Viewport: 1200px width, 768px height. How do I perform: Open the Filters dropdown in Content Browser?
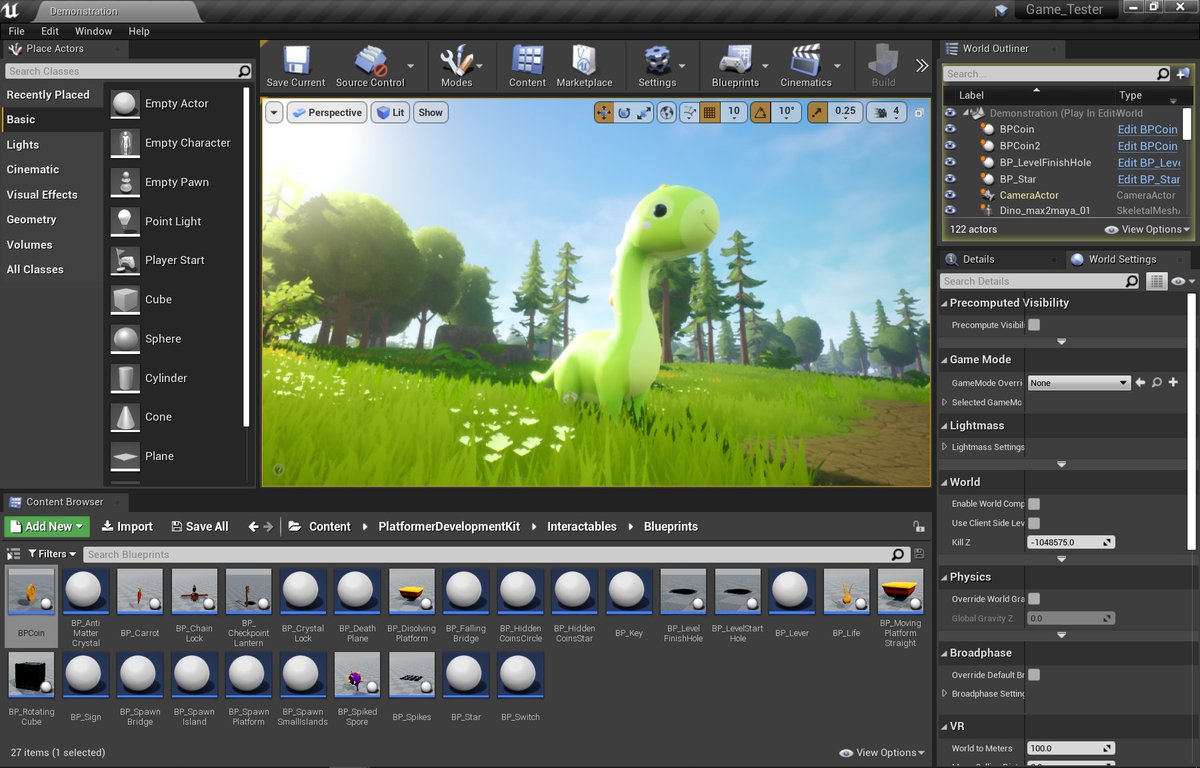point(51,554)
